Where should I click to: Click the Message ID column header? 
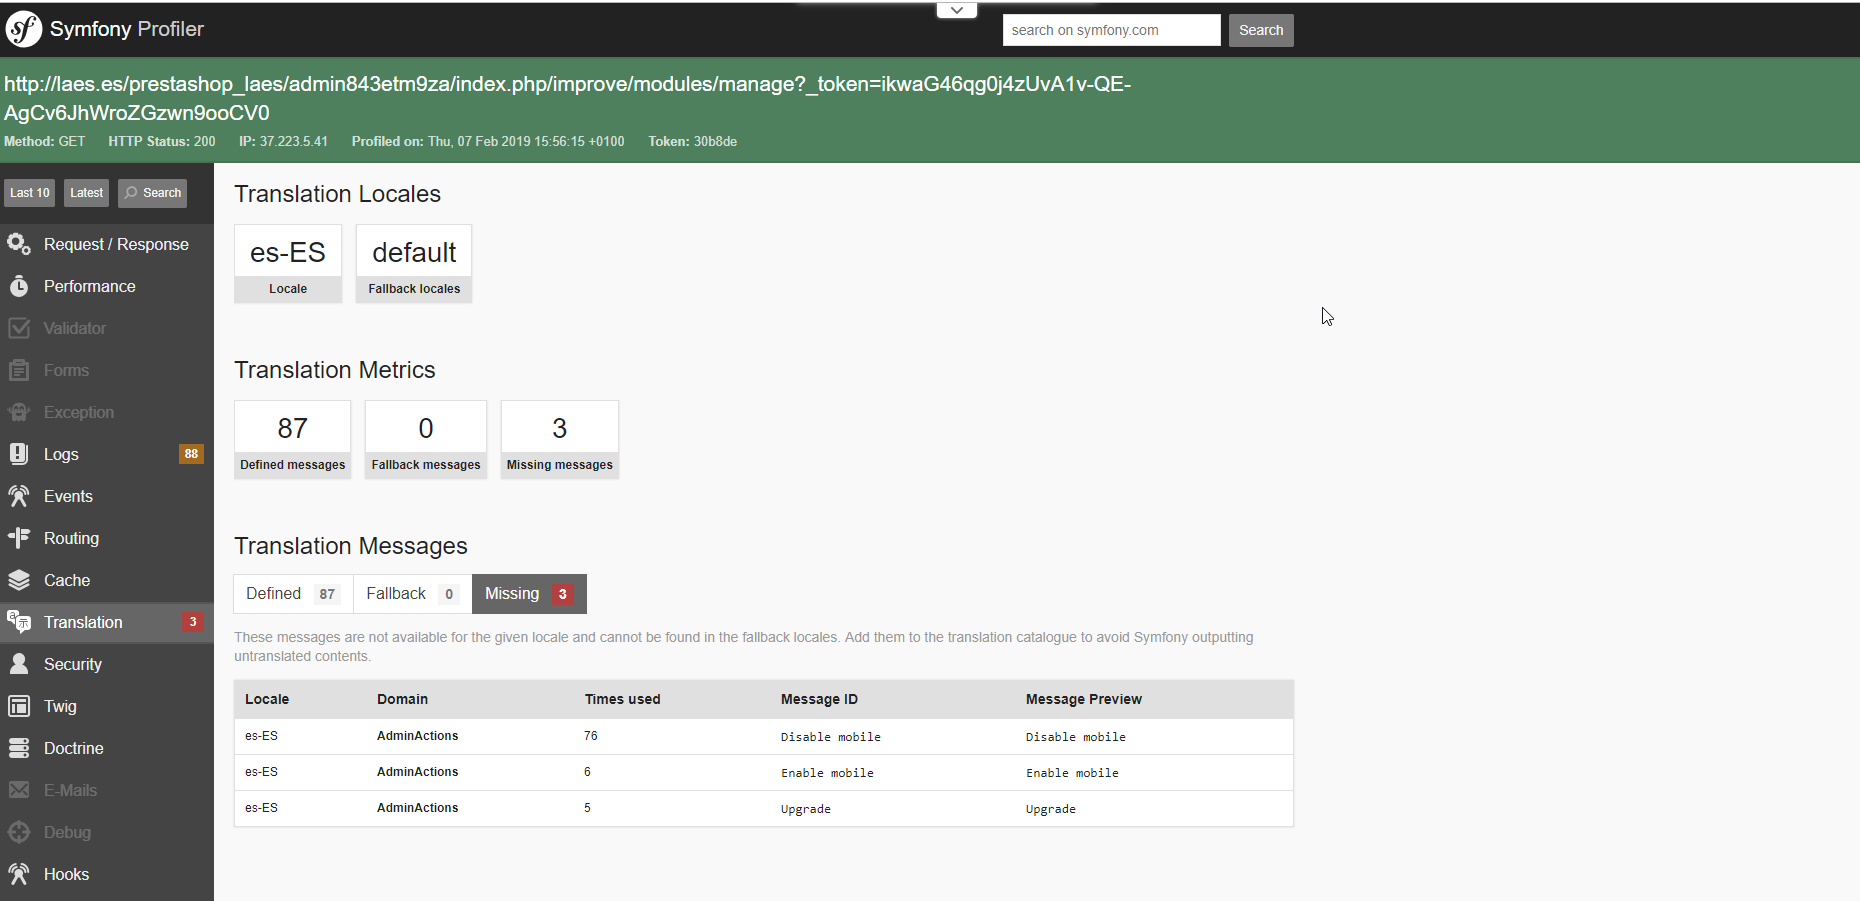pos(819,699)
